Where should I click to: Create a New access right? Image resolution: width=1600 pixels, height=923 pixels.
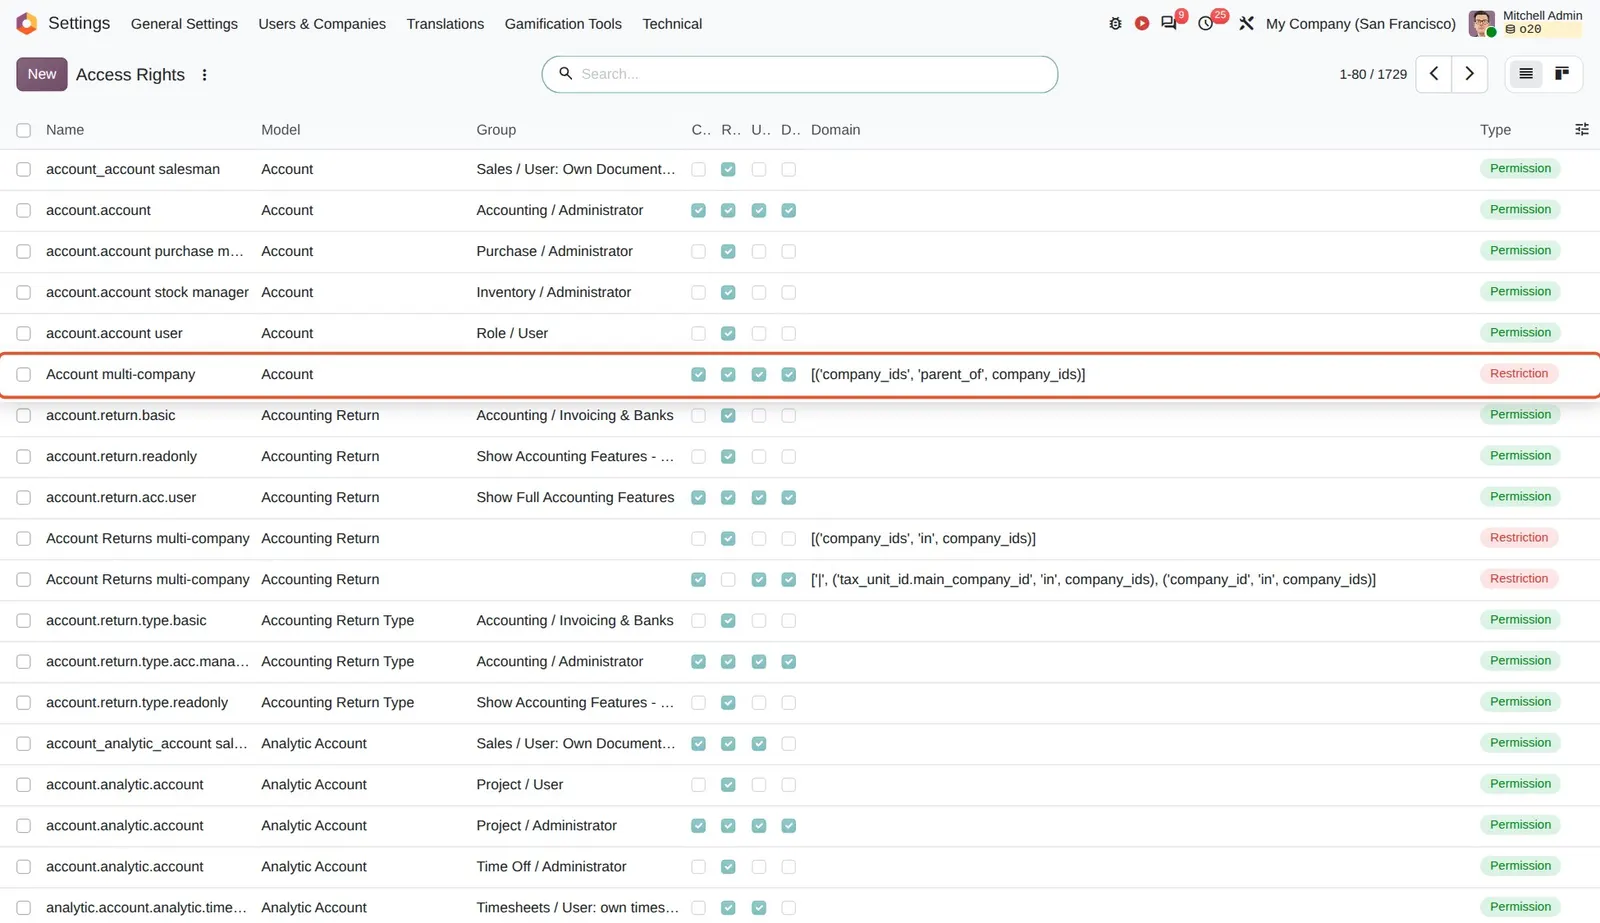pos(42,74)
